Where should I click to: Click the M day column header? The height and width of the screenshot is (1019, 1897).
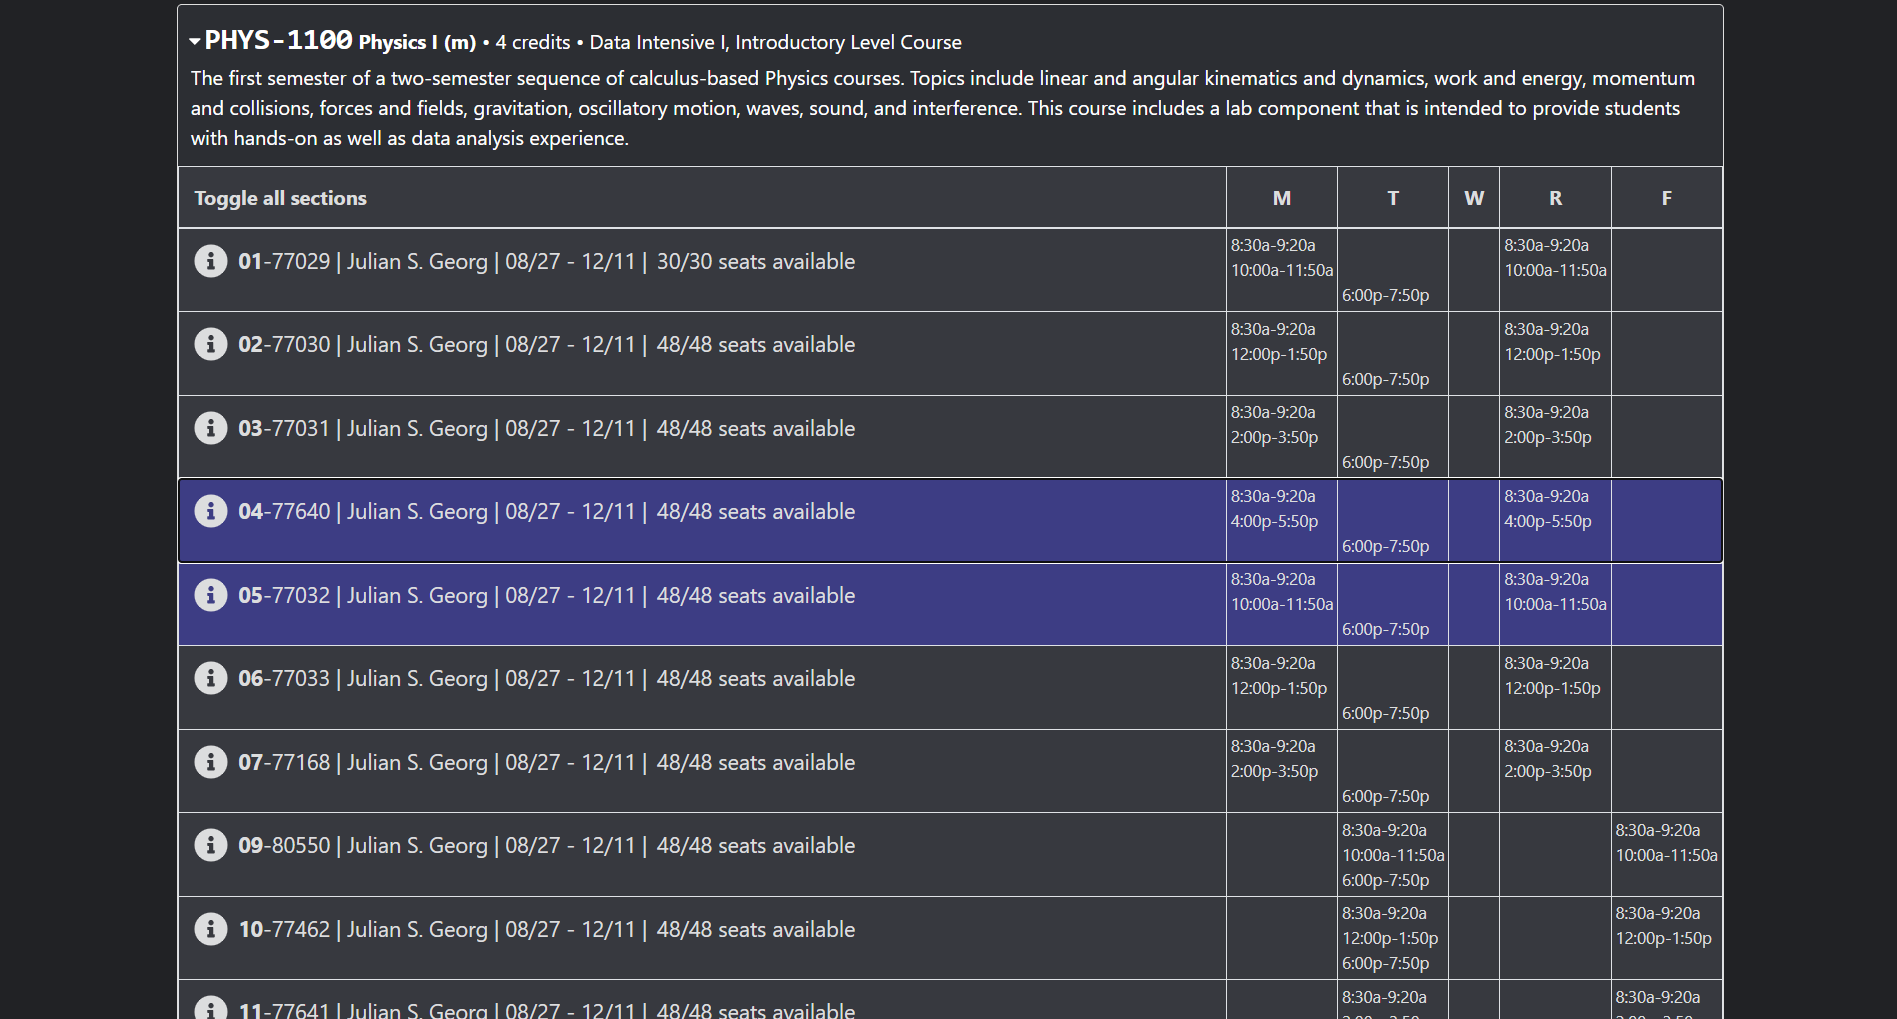click(x=1282, y=198)
